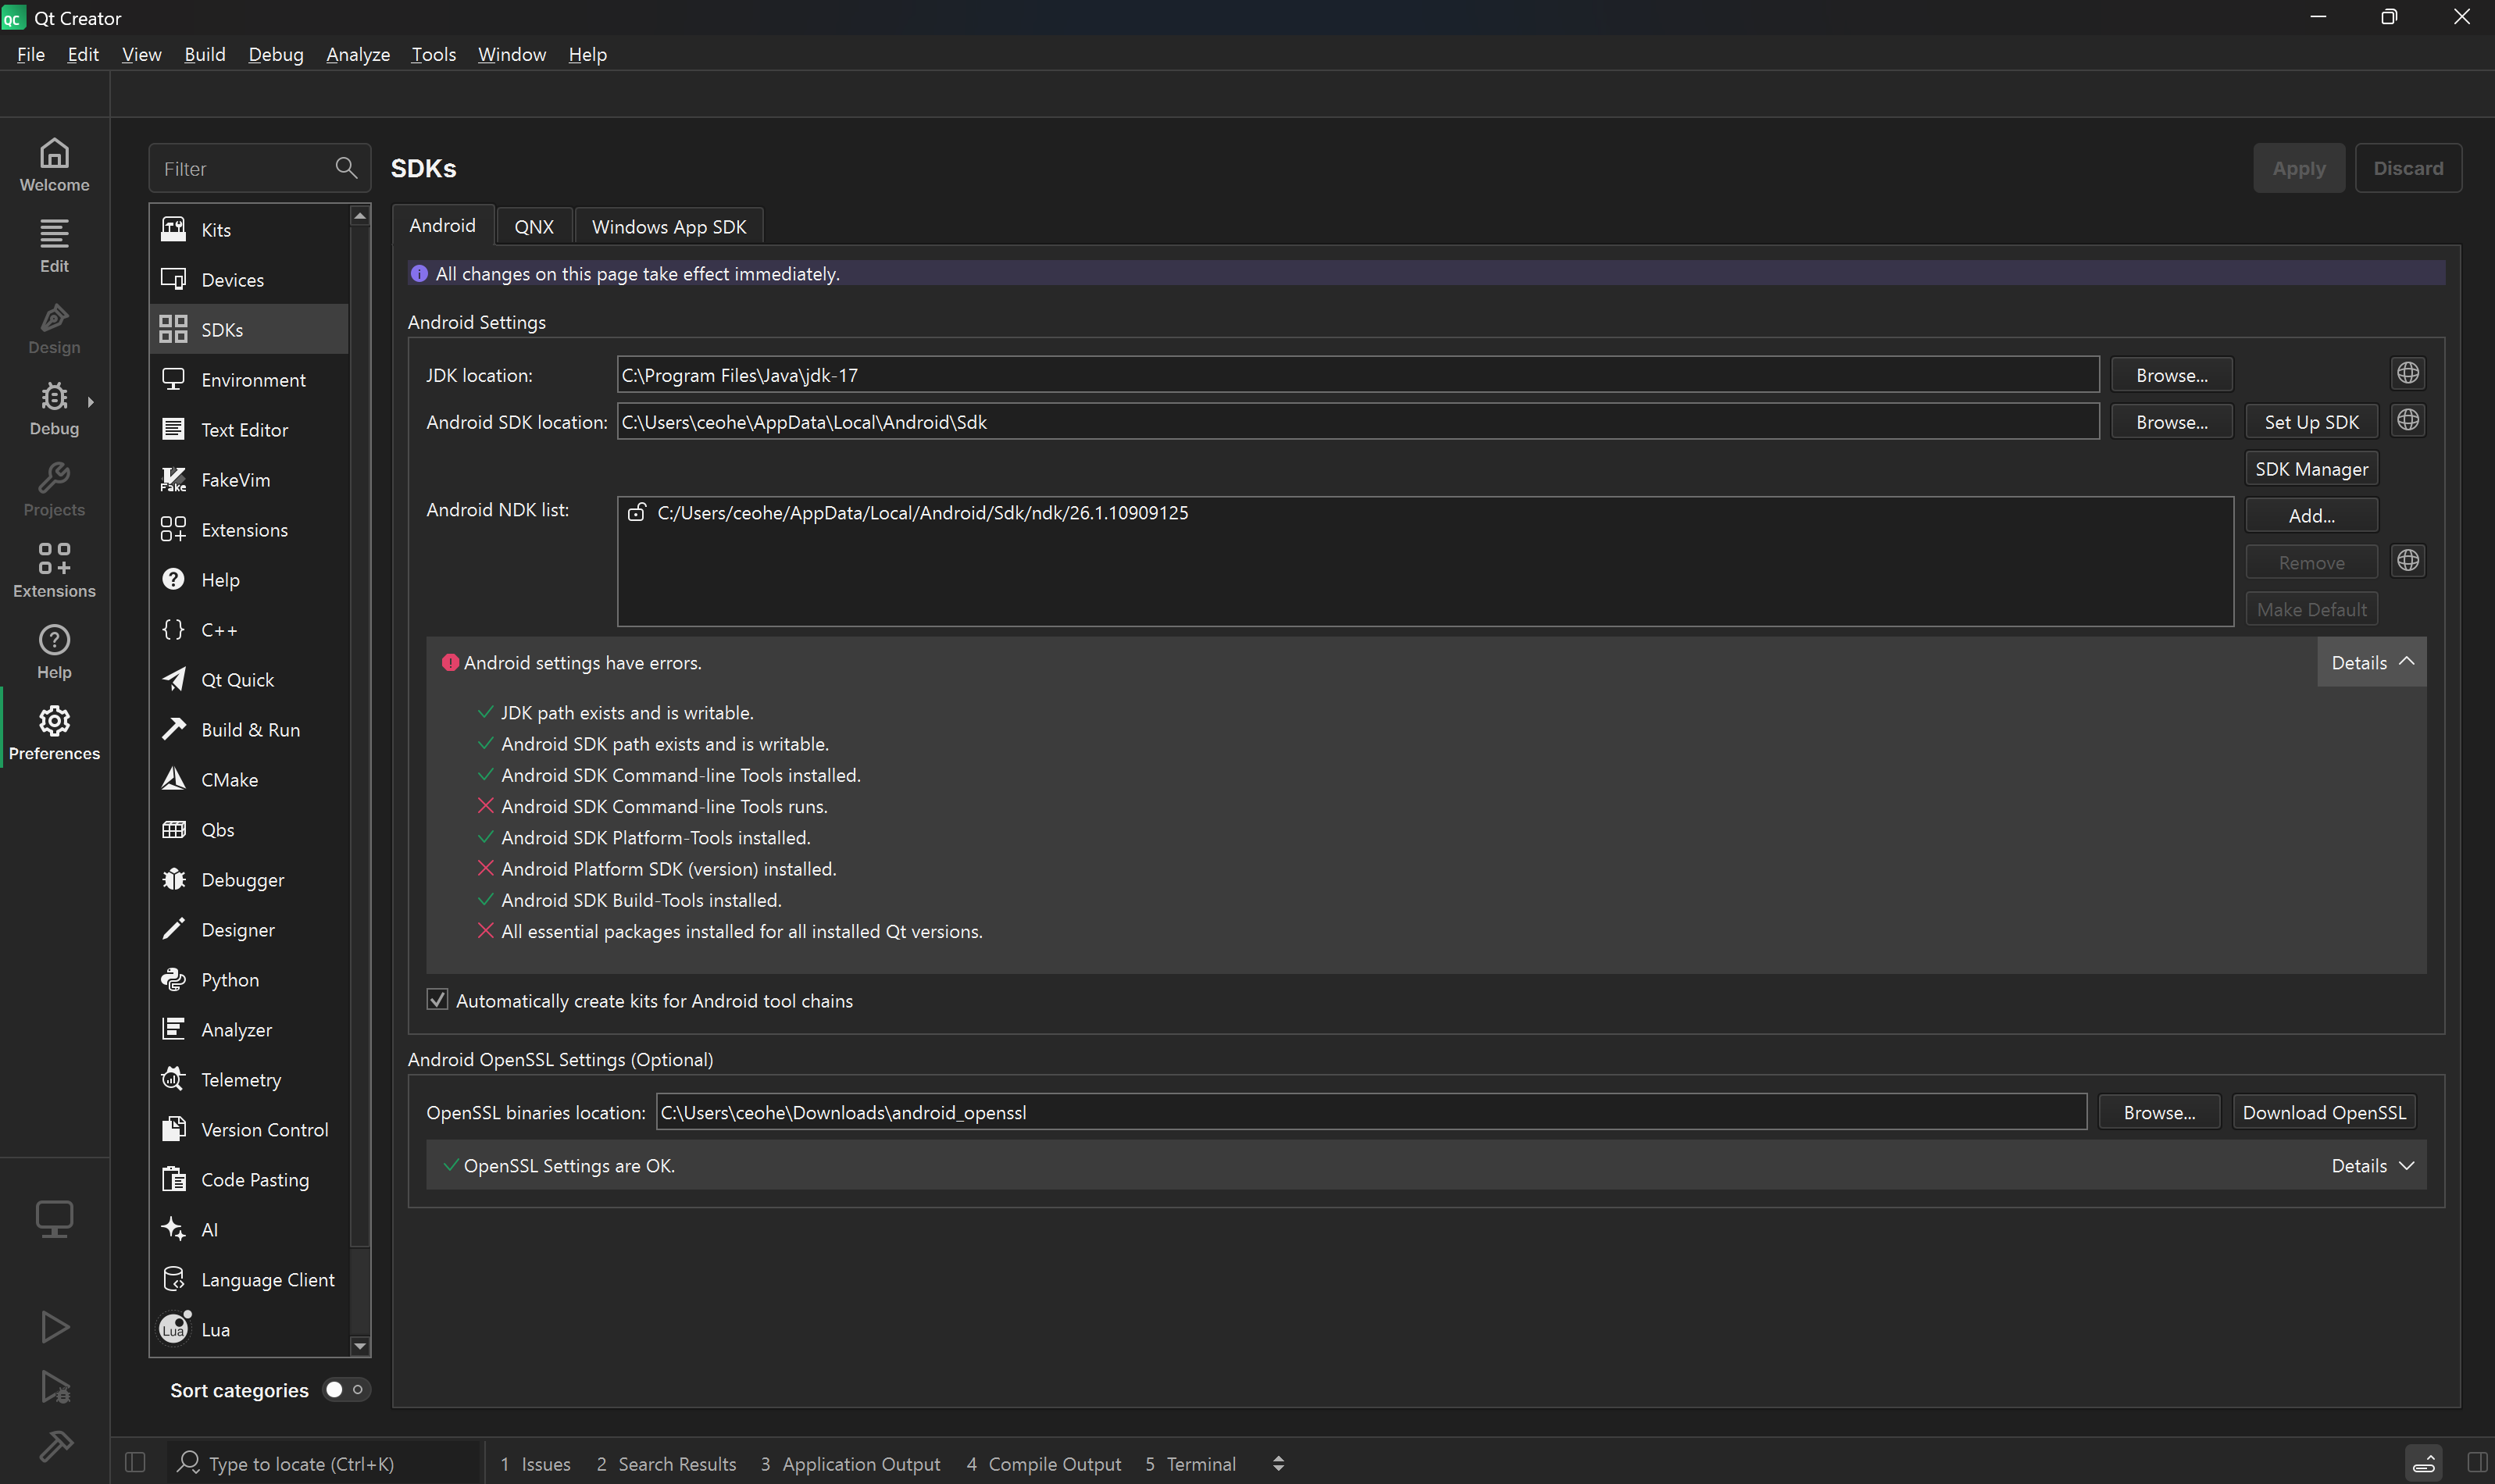Open Issues output pane
Screen dimensions: 2495x1484
pyautogui.click(x=535, y=1463)
